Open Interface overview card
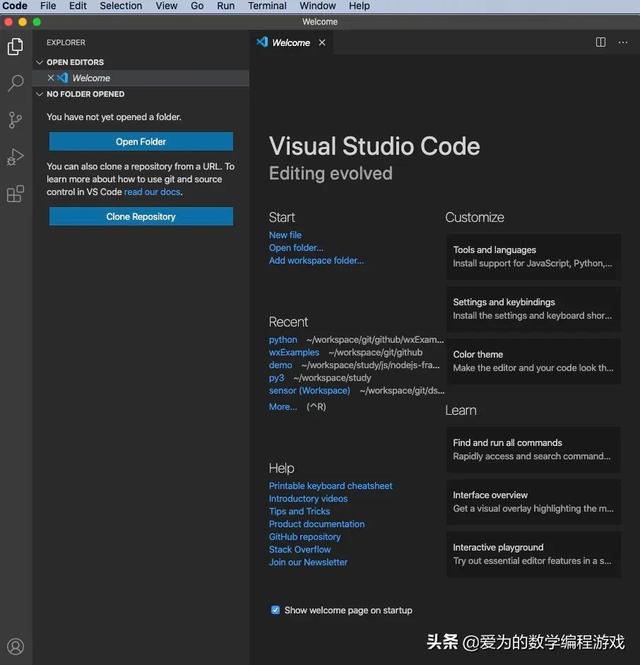This screenshot has width=640, height=665. (x=534, y=502)
